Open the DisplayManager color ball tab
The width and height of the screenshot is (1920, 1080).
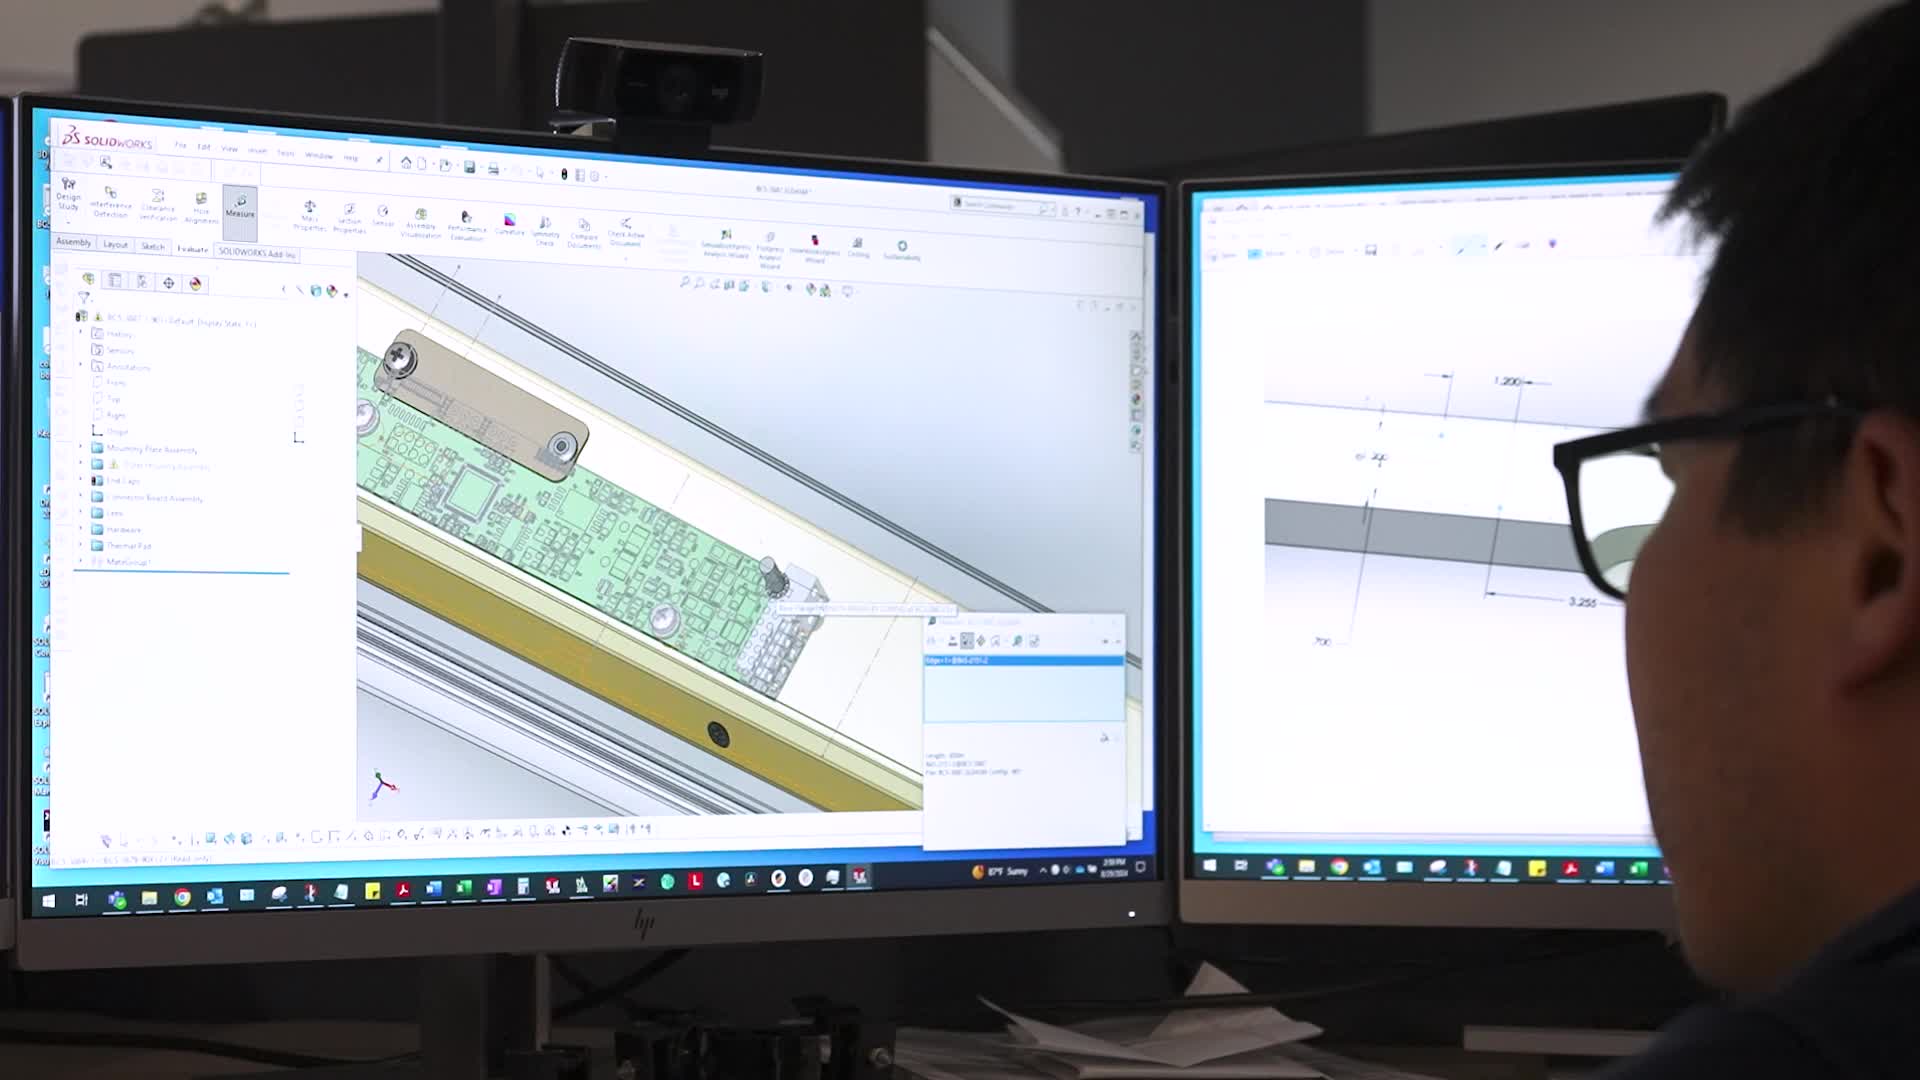tap(195, 284)
